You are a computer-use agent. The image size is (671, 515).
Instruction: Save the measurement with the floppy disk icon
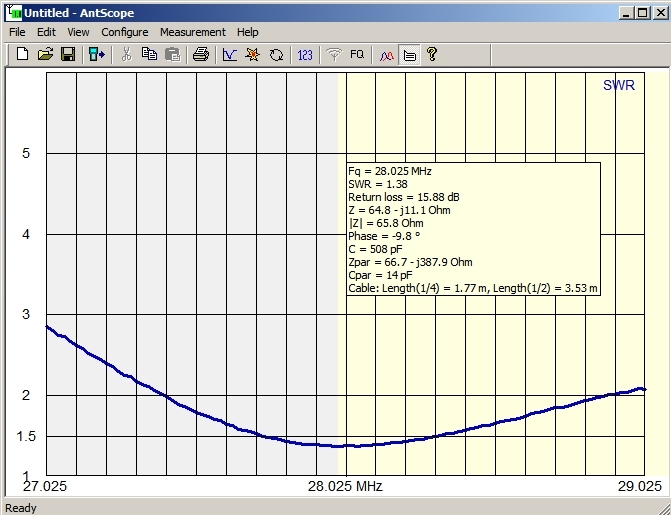68,55
